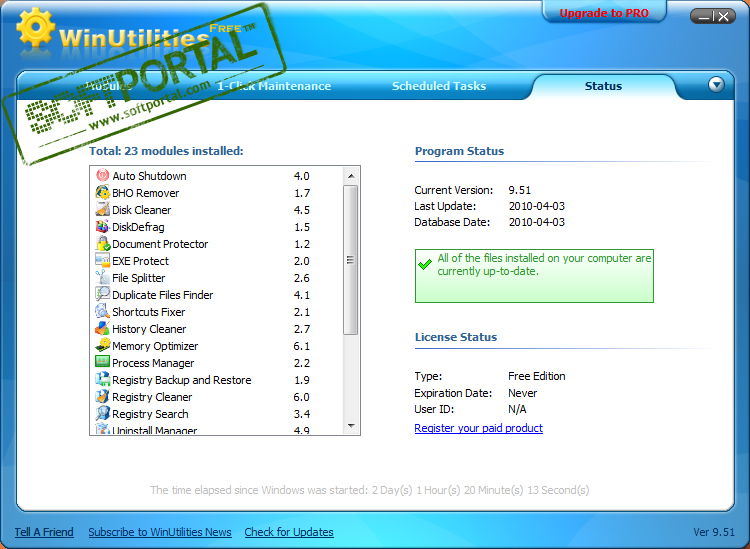750x549 pixels.
Task: Click the Check for Updates link
Action: (x=289, y=532)
